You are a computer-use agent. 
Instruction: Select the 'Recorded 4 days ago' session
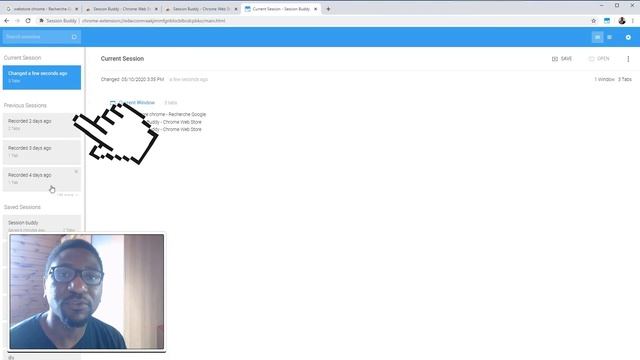tap(42, 179)
